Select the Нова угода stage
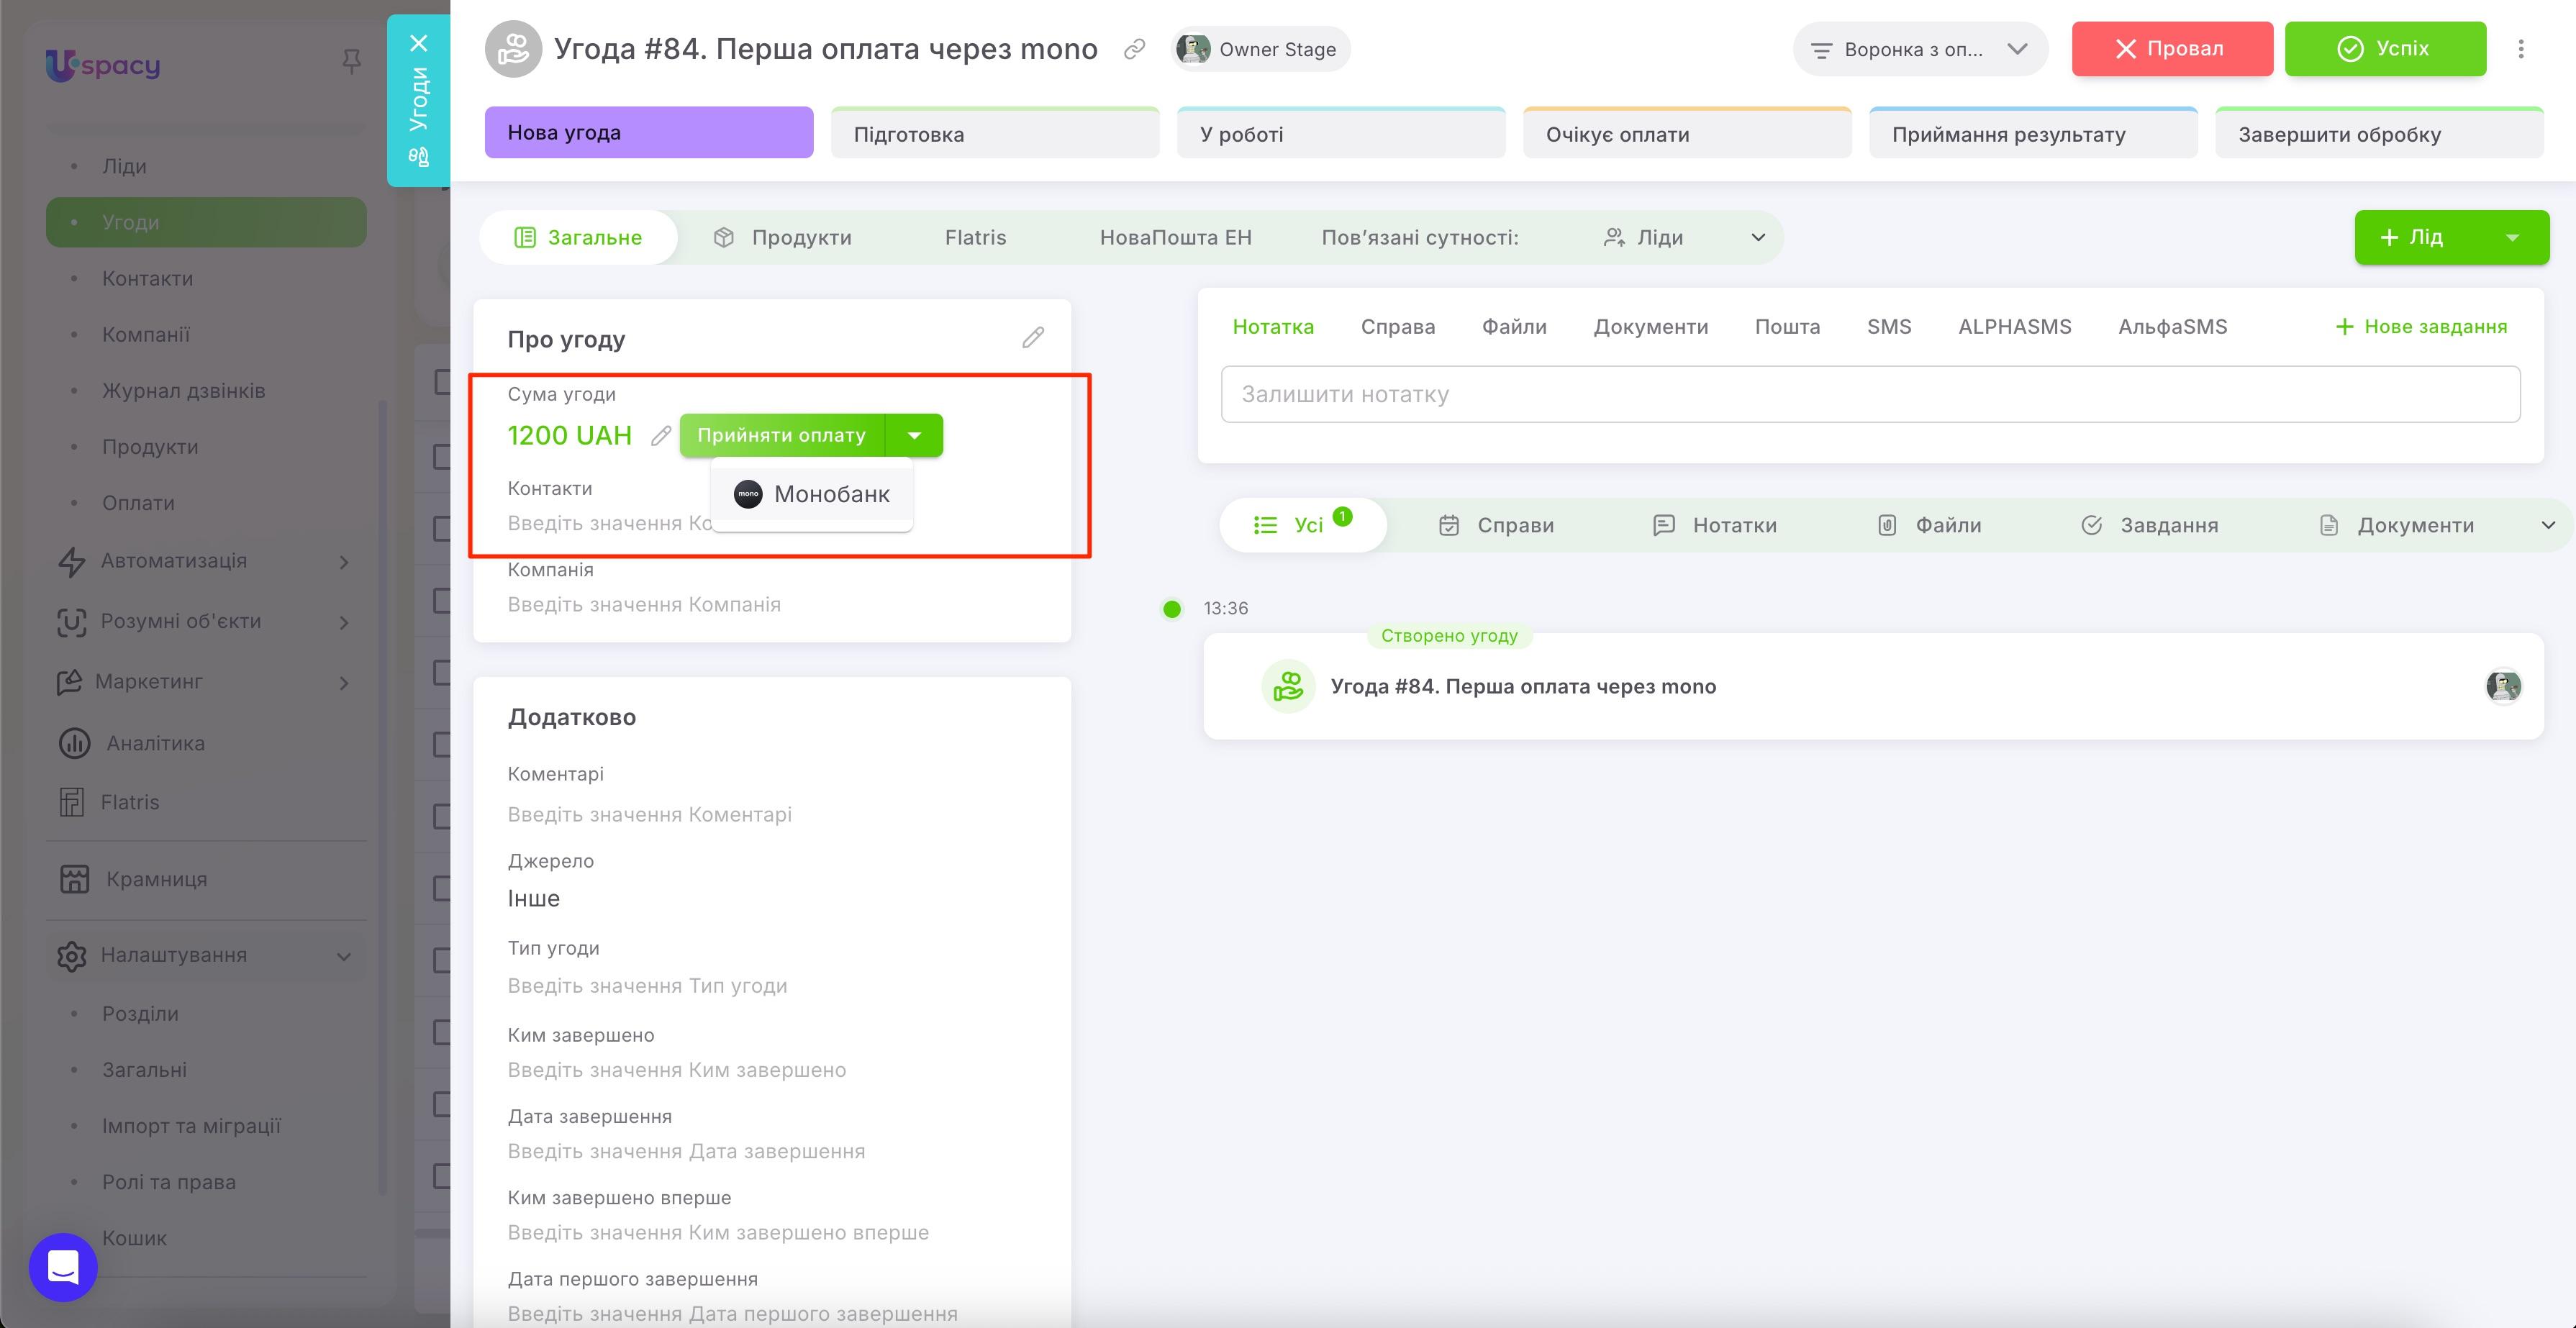Image resolution: width=2576 pixels, height=1328 pixels. [649, 133]
